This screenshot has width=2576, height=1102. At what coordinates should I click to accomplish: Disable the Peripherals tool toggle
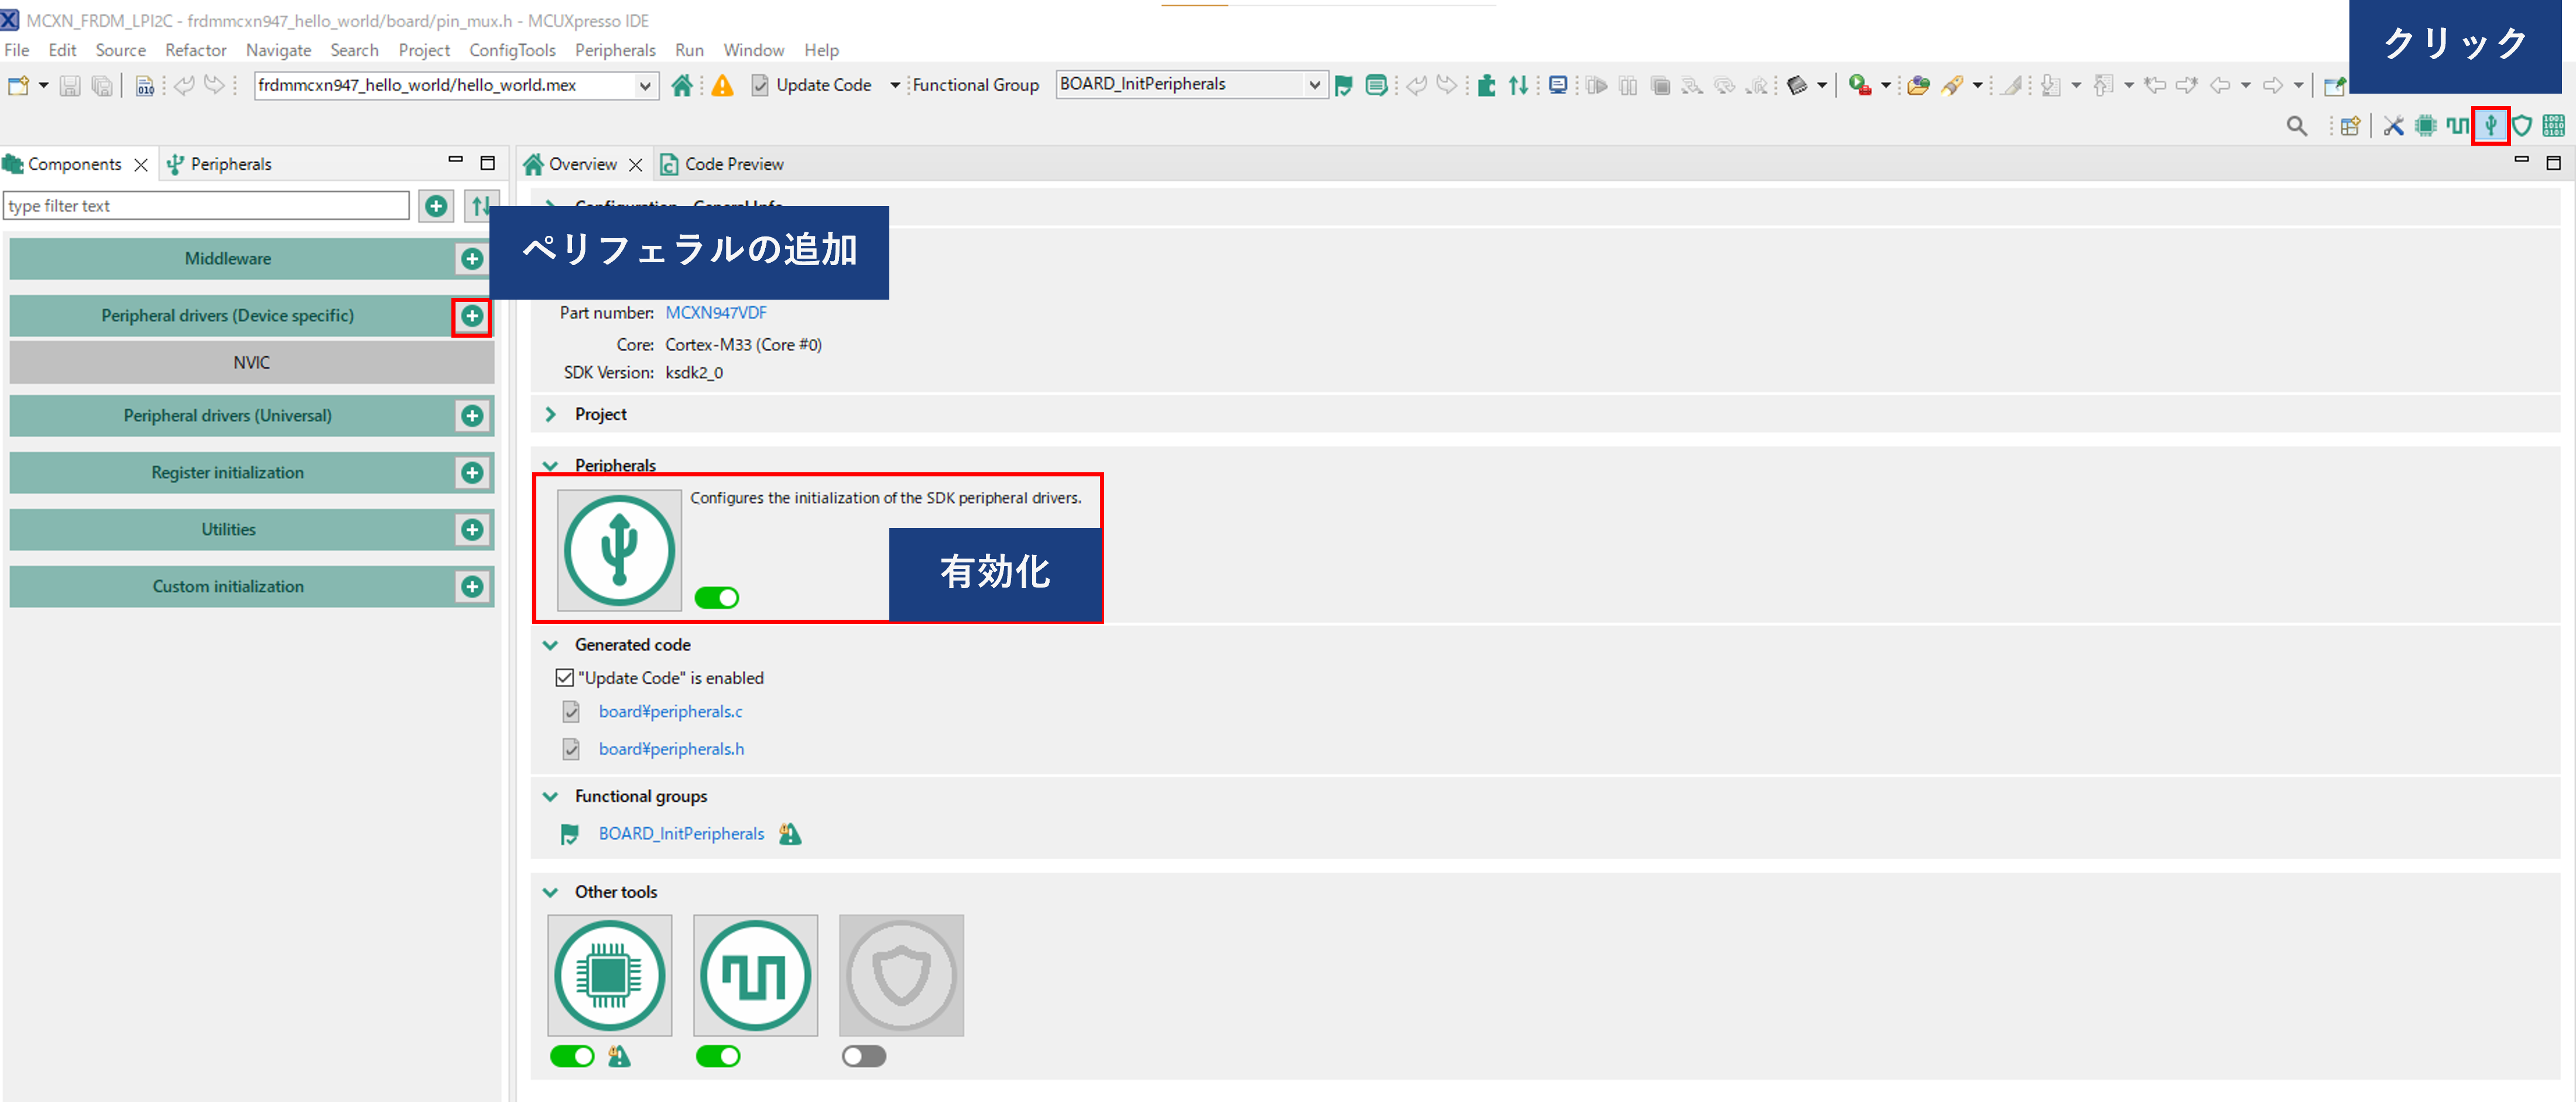point(717,598)
